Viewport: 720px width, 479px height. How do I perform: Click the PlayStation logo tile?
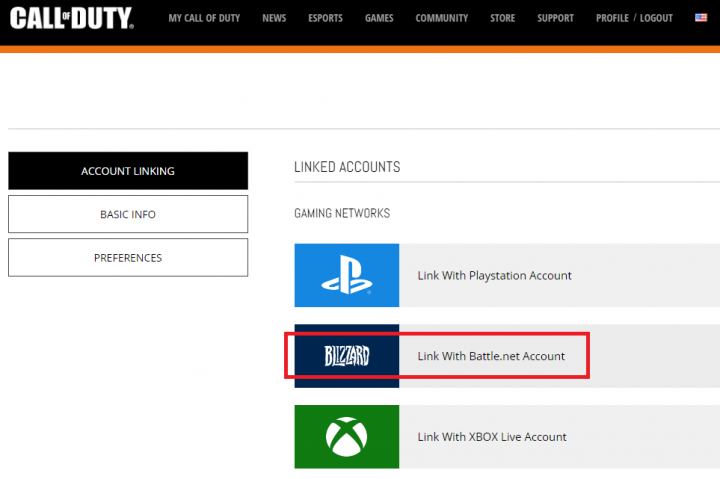[x=347, y=275]
